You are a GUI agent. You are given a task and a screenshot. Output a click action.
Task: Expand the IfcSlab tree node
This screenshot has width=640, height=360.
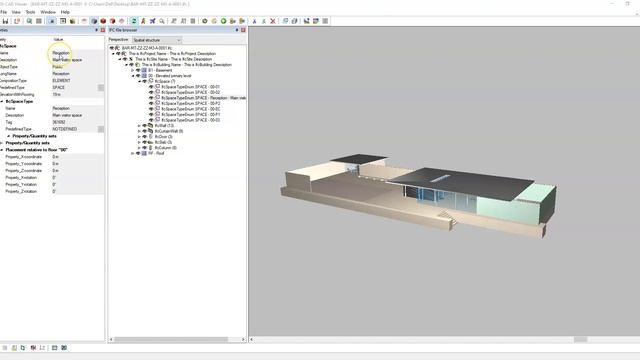coord(139,142)
